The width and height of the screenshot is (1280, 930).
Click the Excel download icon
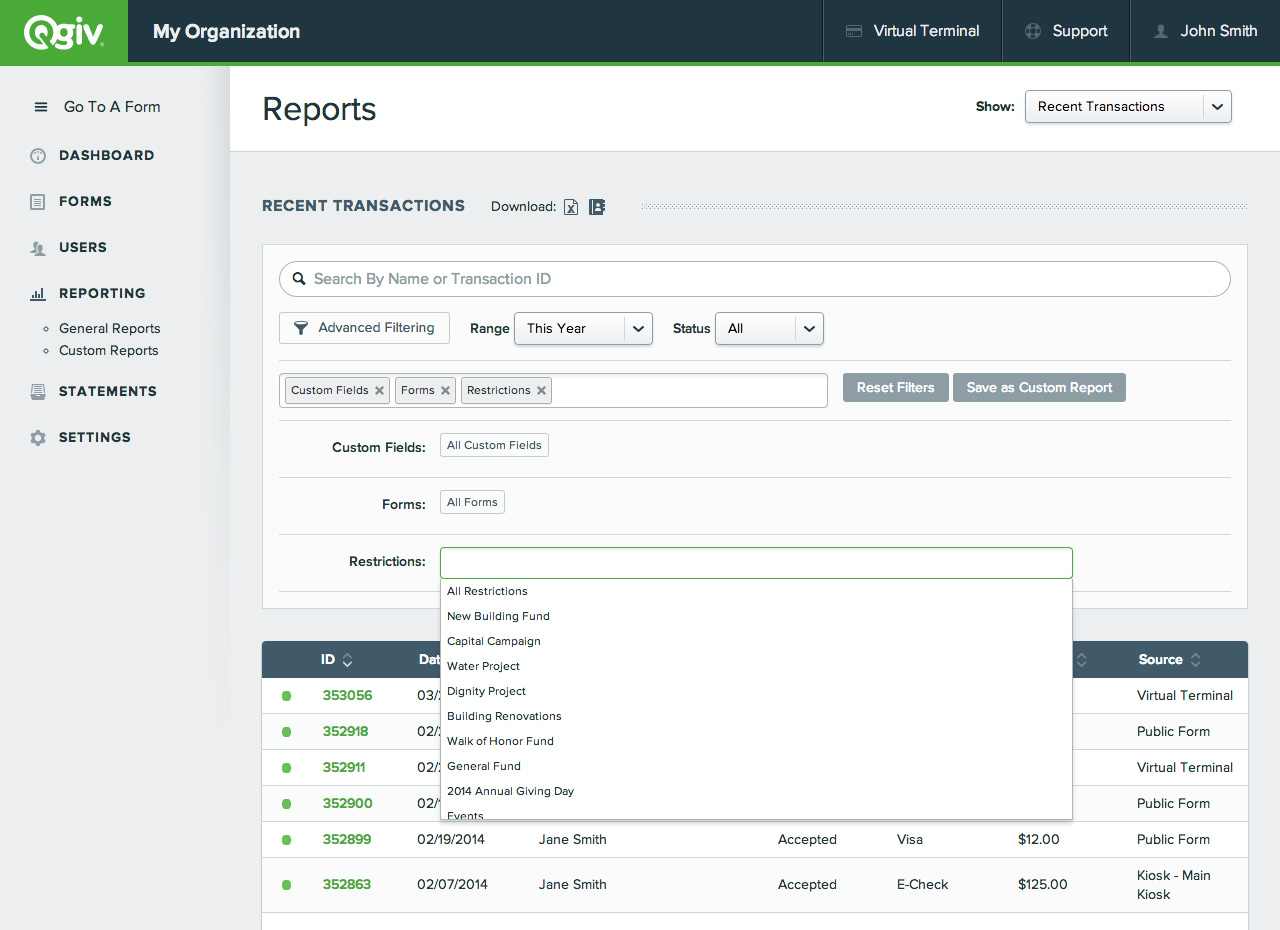570,207
